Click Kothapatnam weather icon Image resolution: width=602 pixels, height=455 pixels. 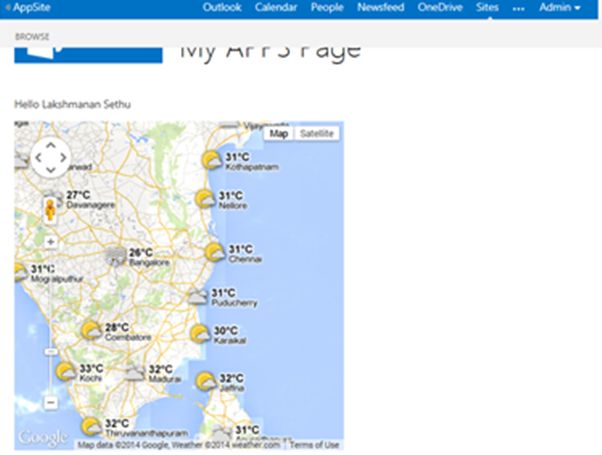pos(212,160)
